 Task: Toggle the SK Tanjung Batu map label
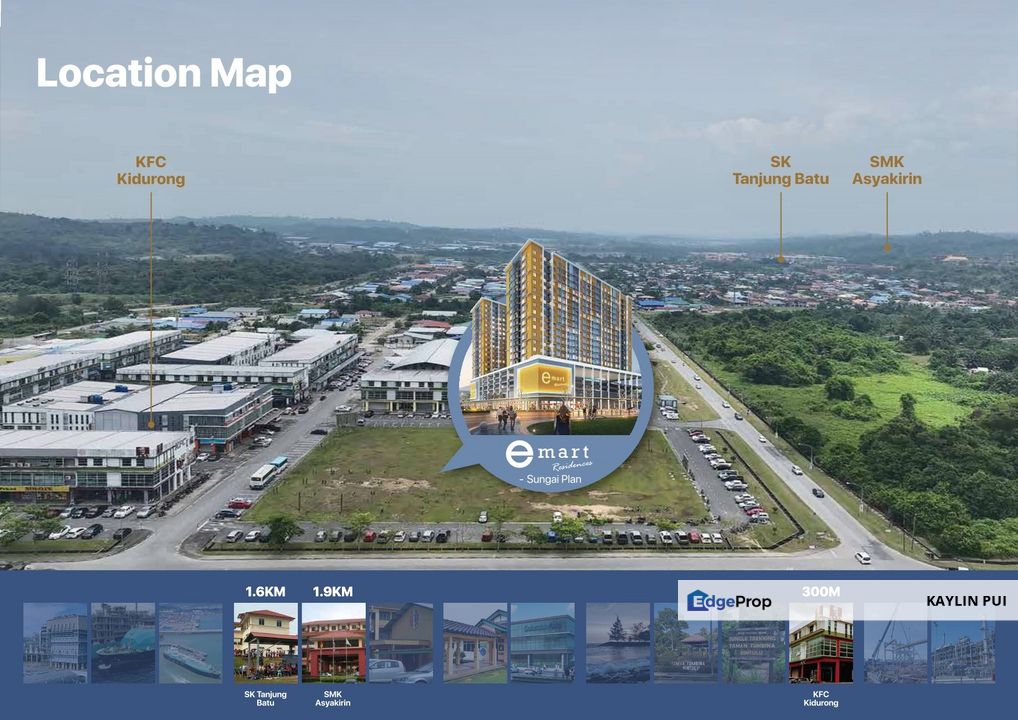click(x=779, y=171)
